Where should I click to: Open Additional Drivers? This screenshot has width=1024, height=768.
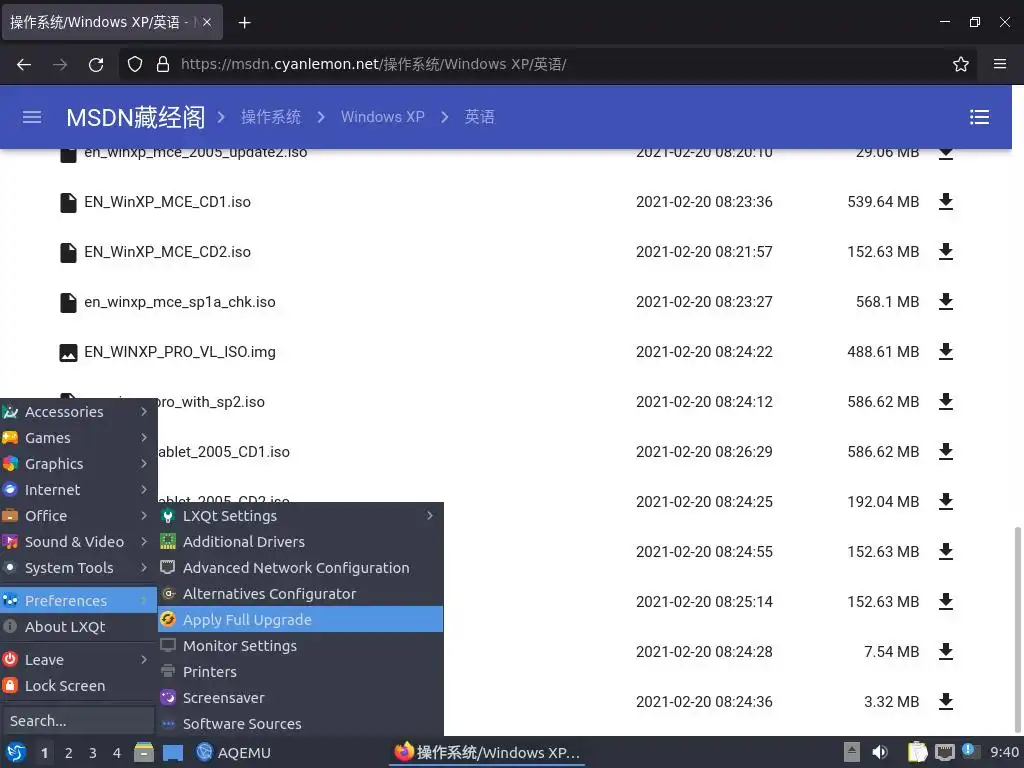click(300, 542)
